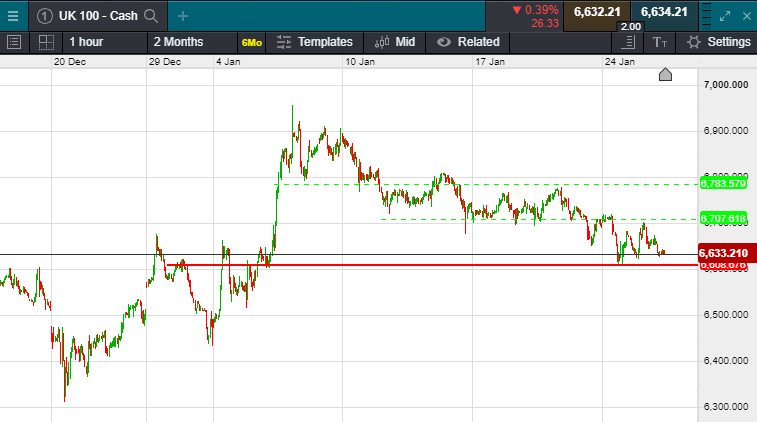Change the Mid price type option
This screenshot has height=422, width=757.
[x=395, y=42]
